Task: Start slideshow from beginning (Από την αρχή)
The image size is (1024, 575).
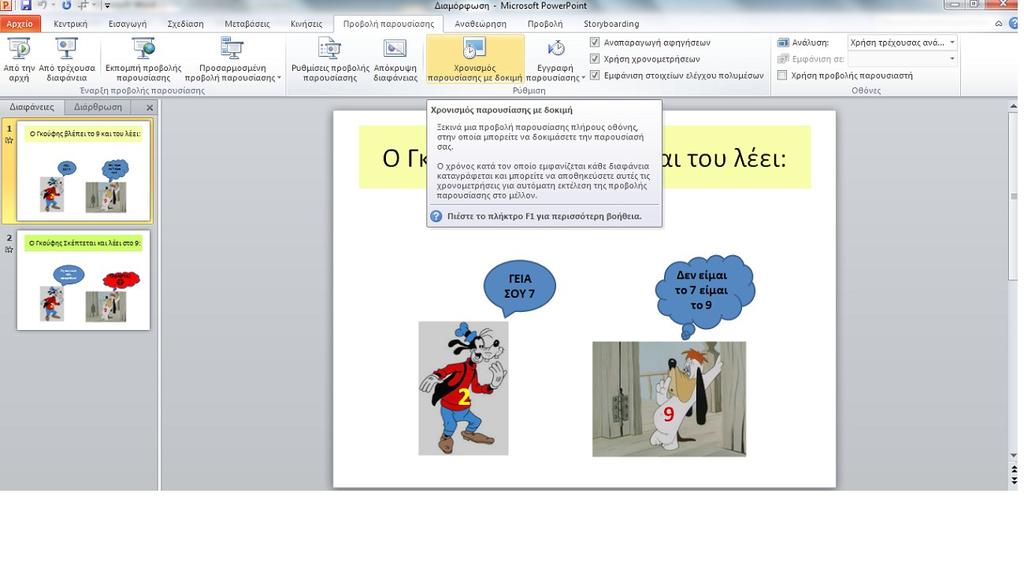Action: coord(19,59)
